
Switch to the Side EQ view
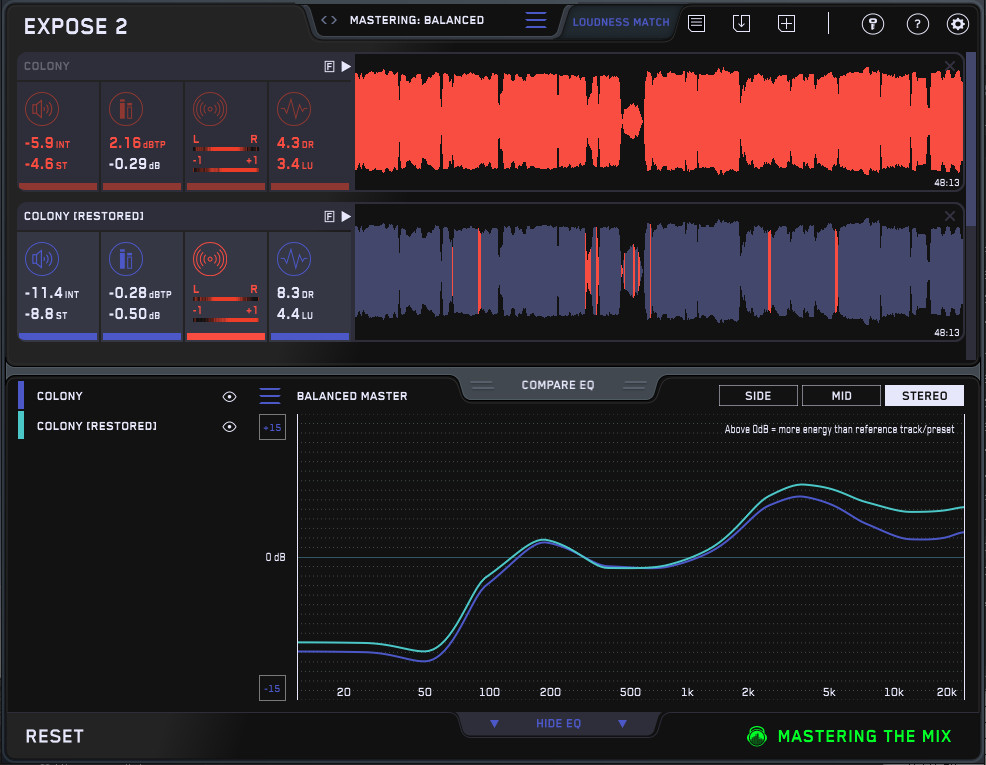[x=758, y=396]
